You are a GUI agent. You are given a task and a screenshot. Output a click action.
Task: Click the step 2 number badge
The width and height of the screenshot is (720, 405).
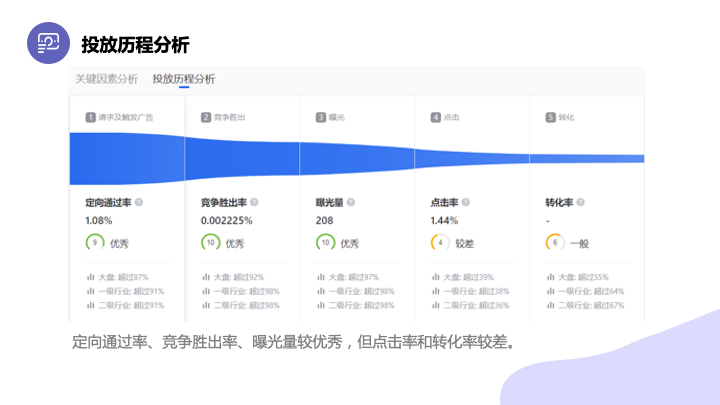(206, 117)
